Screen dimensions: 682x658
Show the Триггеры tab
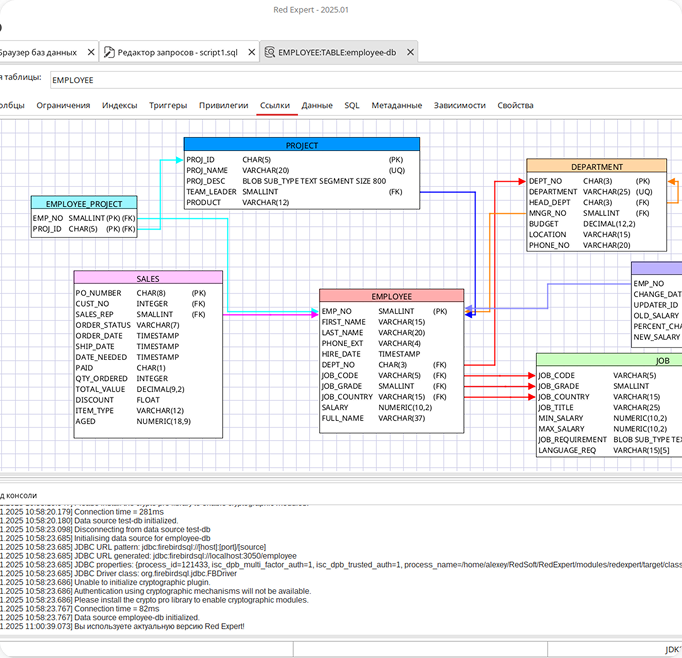168,105
